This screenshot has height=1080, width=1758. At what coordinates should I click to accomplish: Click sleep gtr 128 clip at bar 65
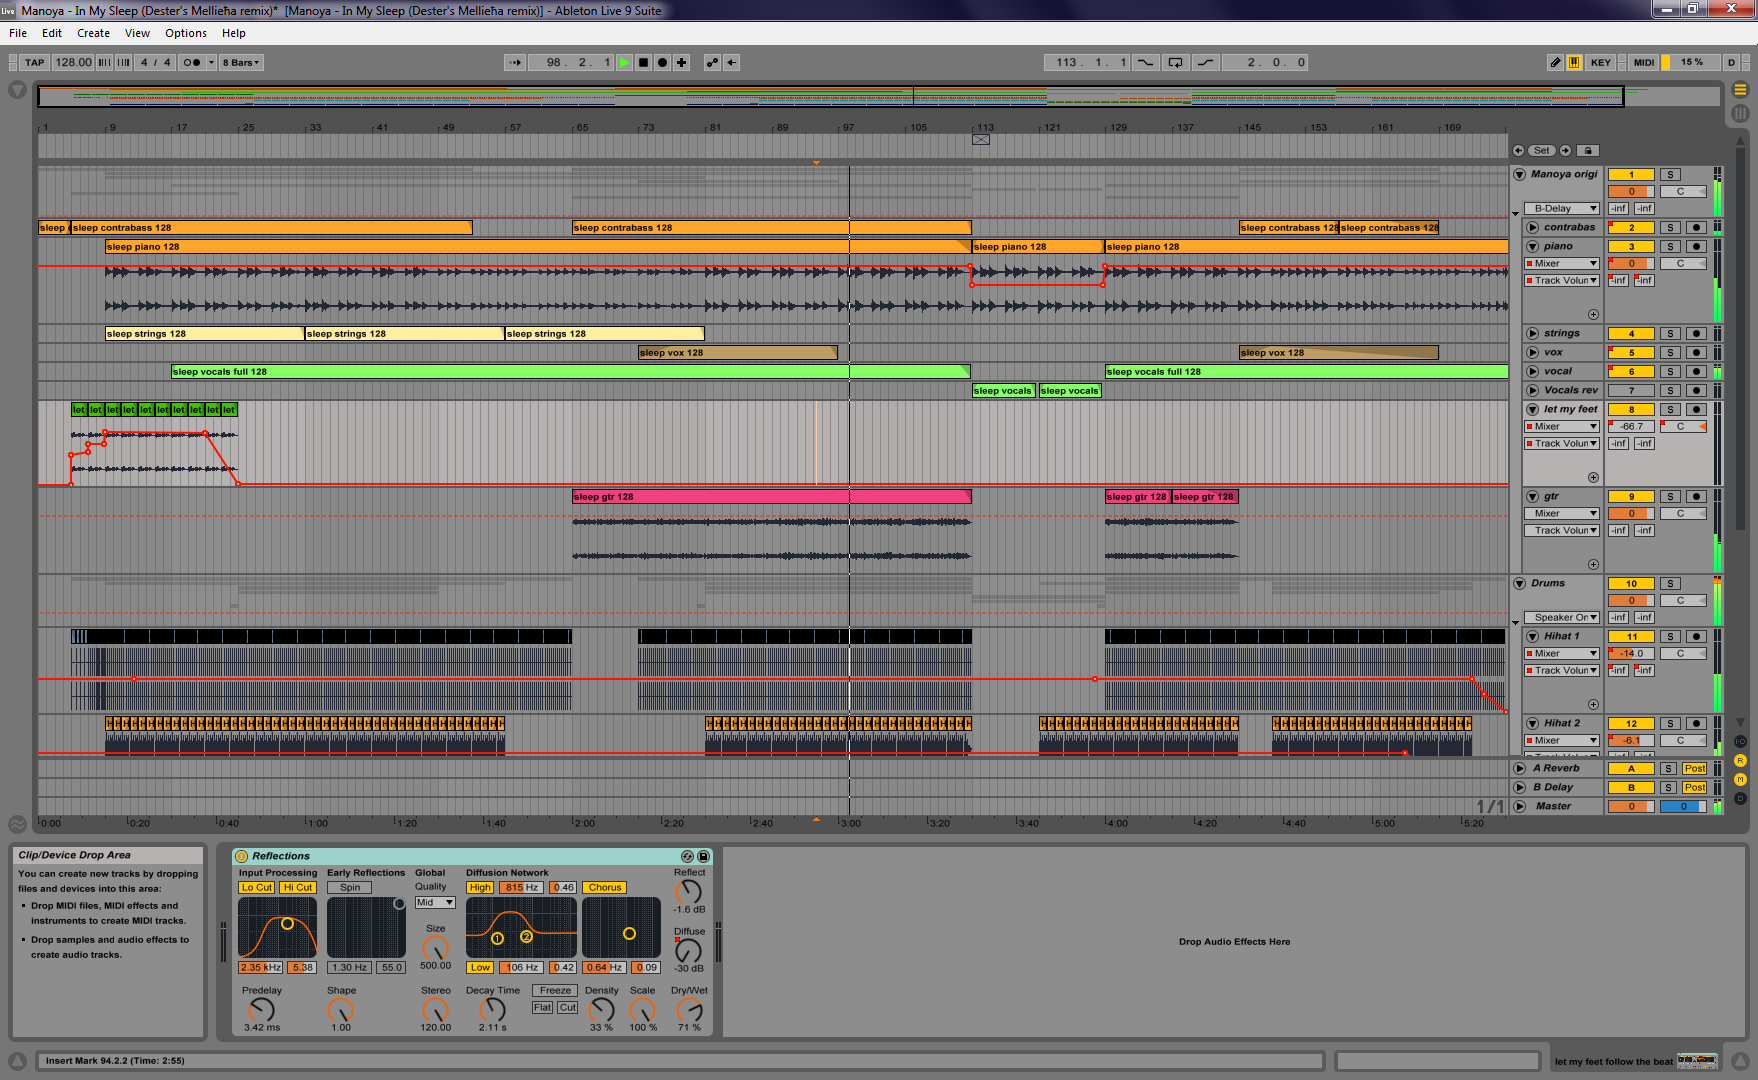(771, 497)
